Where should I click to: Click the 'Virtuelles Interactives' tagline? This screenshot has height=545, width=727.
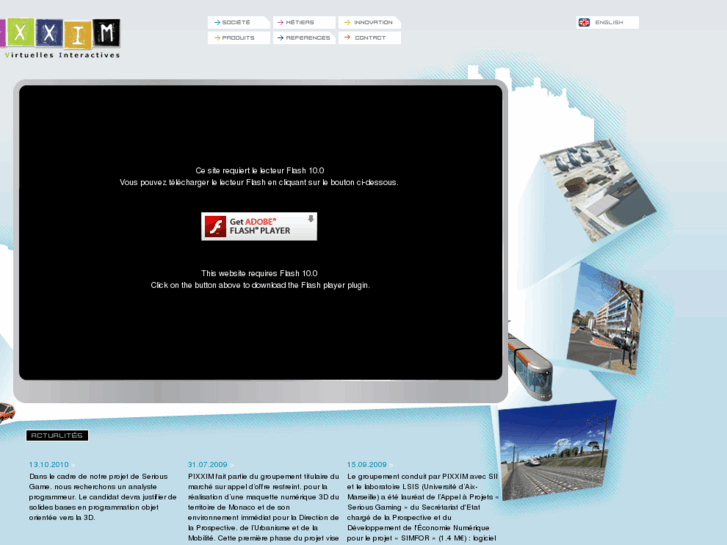point(62,55)
